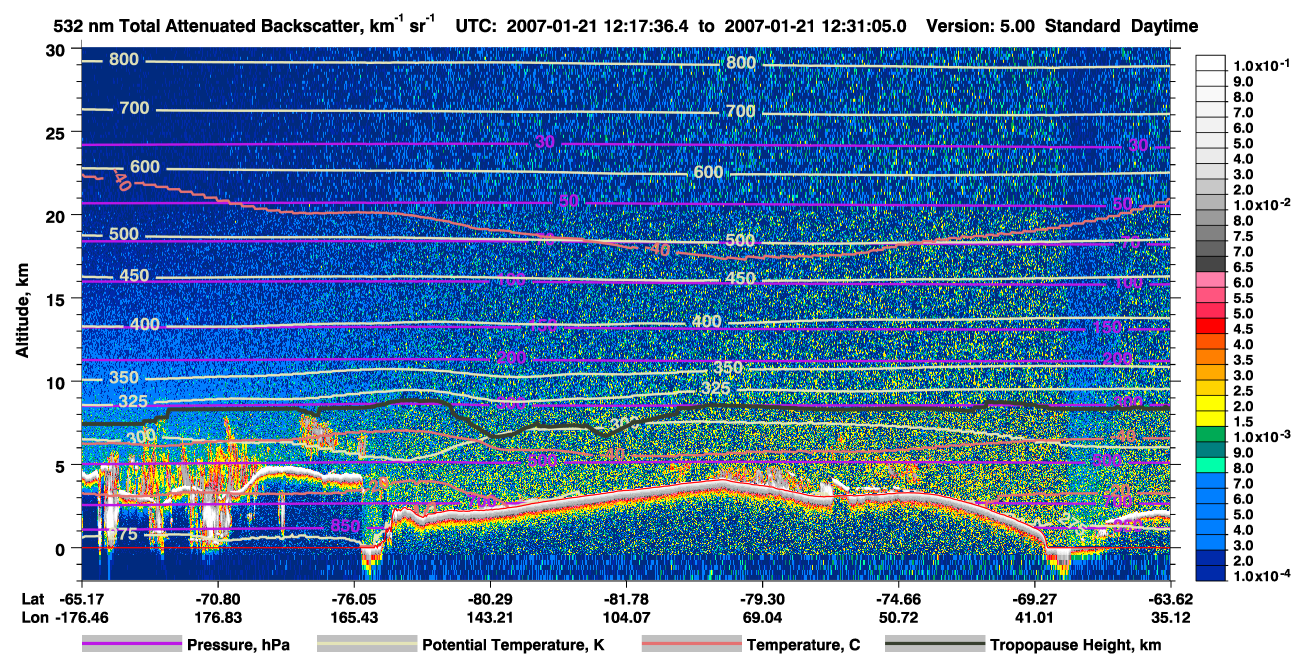Click latitude value '-69.27'
This screenshot has width=1300, height=667.
tap(1035, 599)
